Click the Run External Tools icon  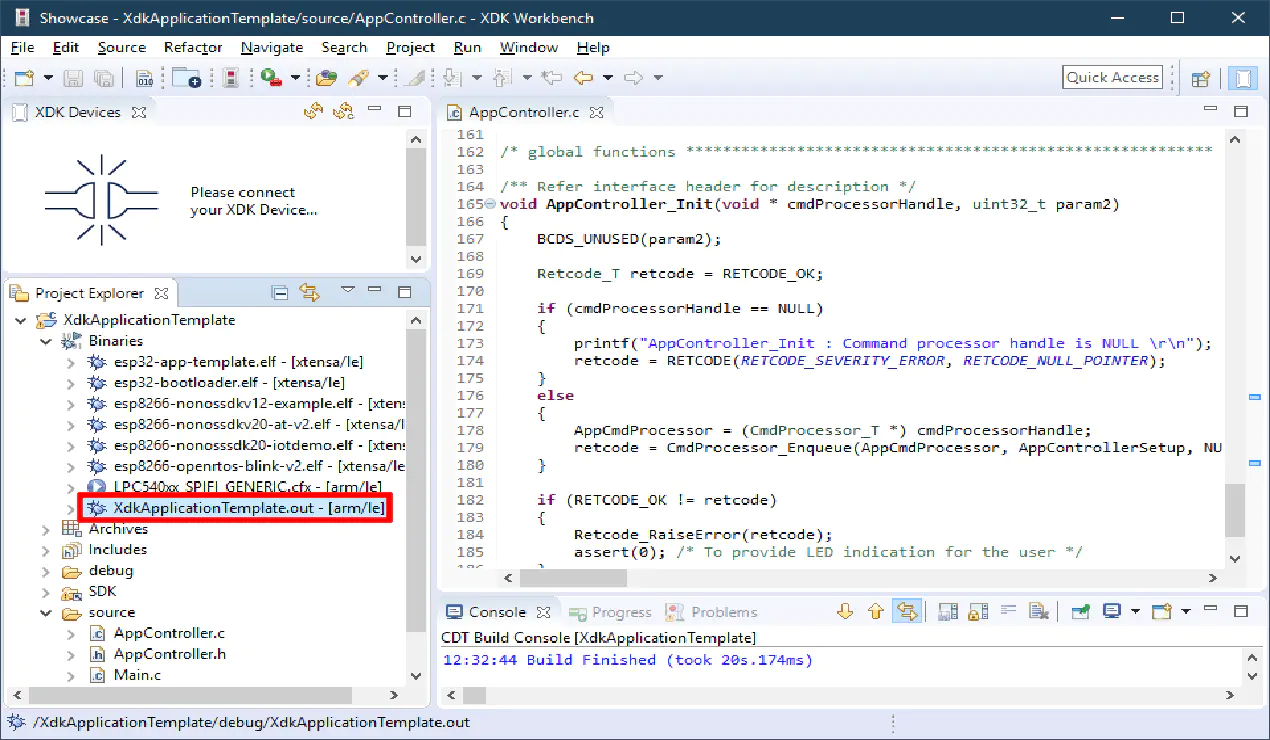[x=272, y=78]
